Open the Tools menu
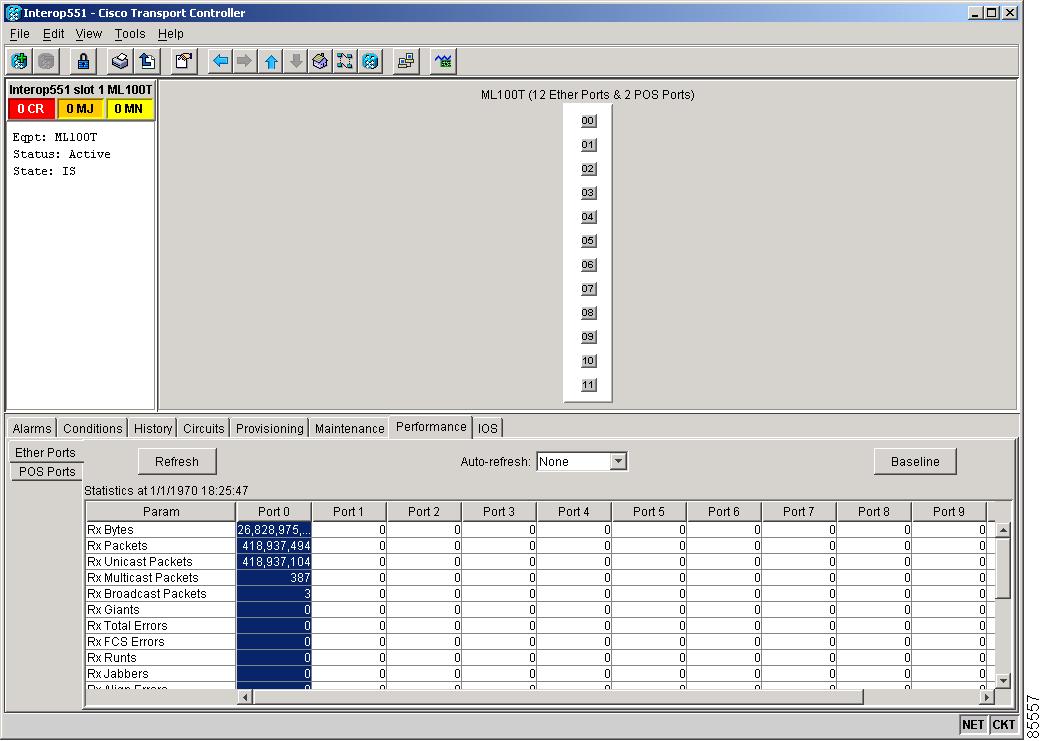 click(x=130, y=33)
